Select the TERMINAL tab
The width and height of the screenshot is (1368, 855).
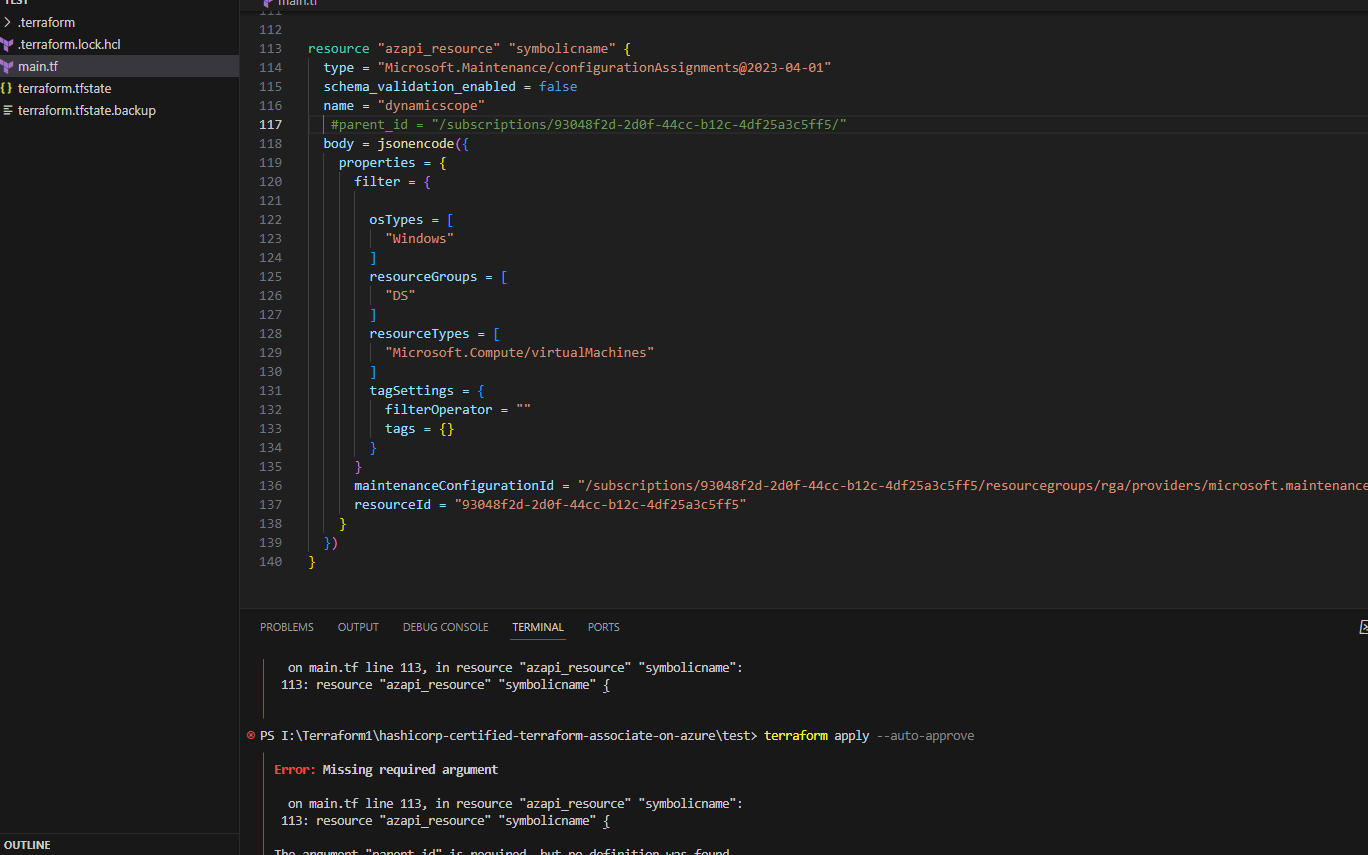(x=538, y=627)
